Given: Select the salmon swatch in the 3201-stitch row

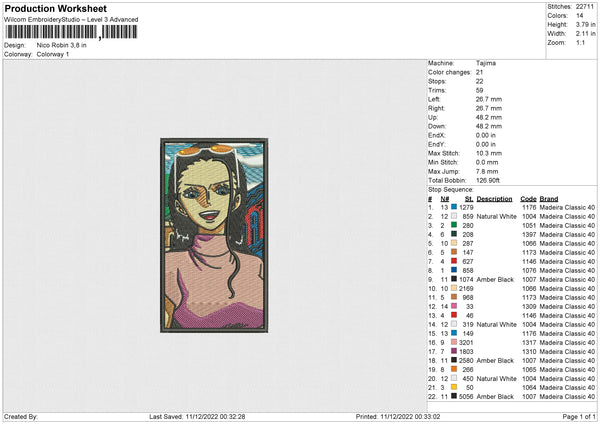Looking at the screenshot, I should 454,342.
